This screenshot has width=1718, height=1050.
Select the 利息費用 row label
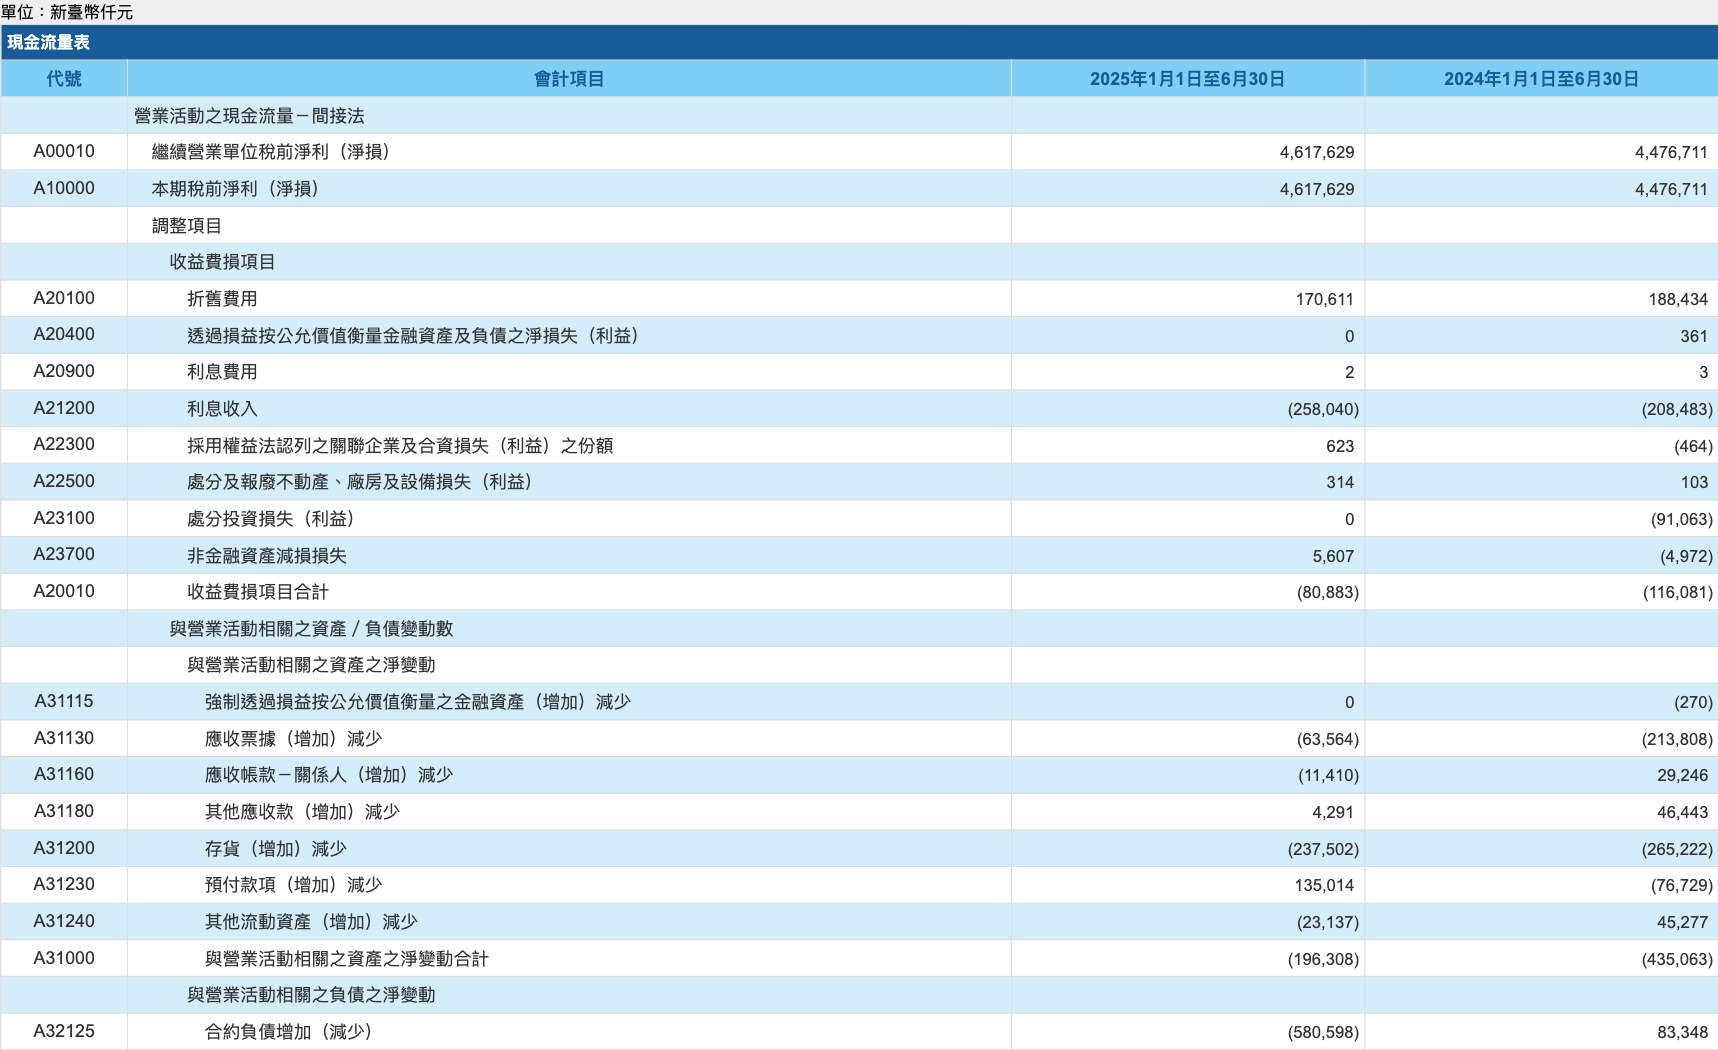(222, 372)
